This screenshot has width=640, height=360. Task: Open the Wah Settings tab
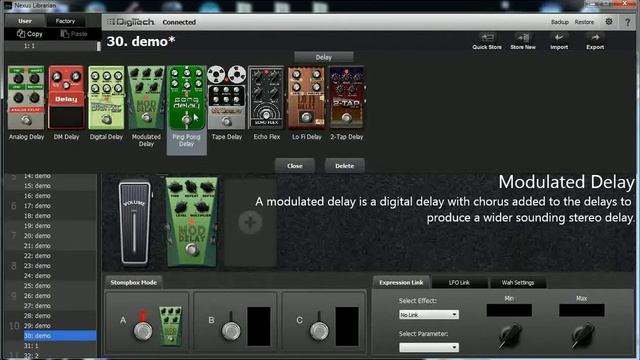[518, 282]
